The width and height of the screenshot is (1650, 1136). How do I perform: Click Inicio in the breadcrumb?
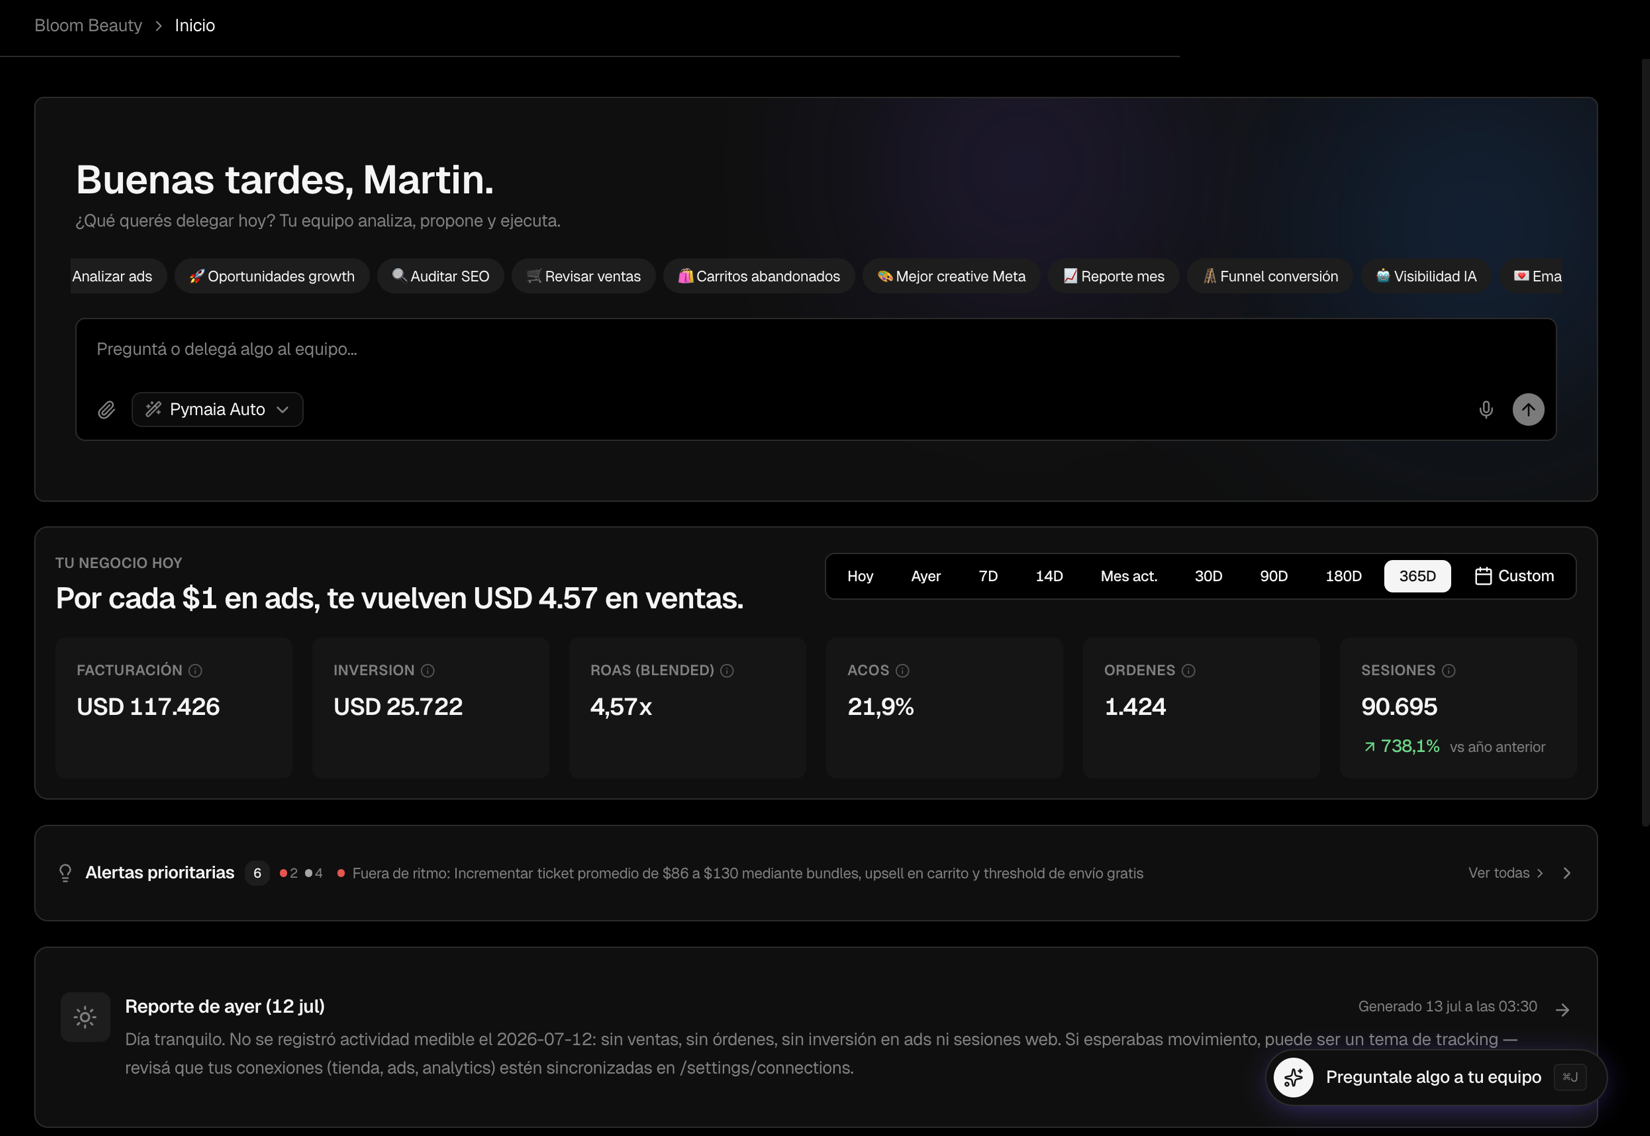tap(195, 26)
